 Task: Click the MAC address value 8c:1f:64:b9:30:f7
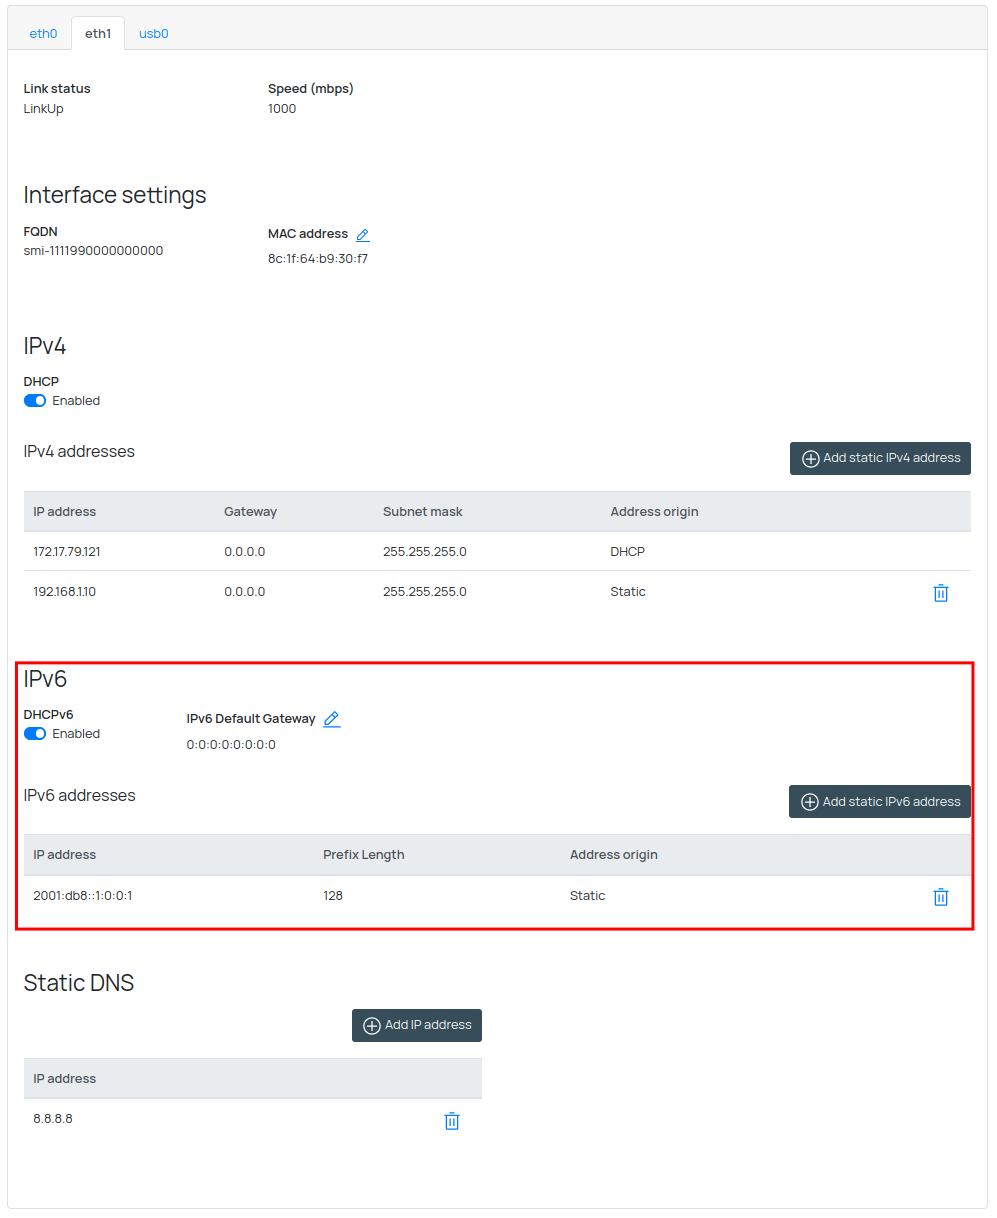coord(318,259)
